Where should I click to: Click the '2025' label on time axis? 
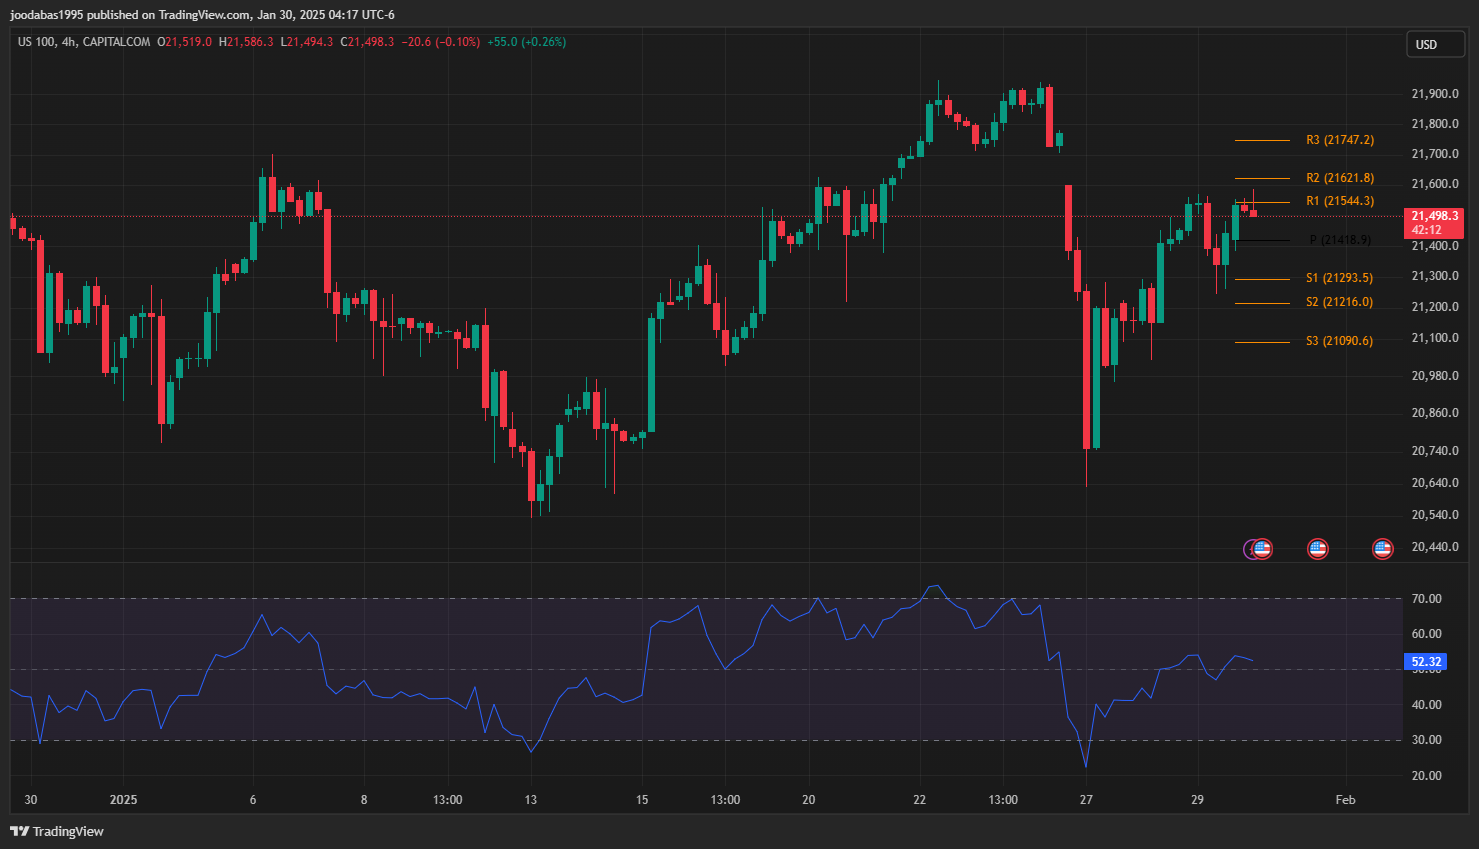tap(123, 800)
